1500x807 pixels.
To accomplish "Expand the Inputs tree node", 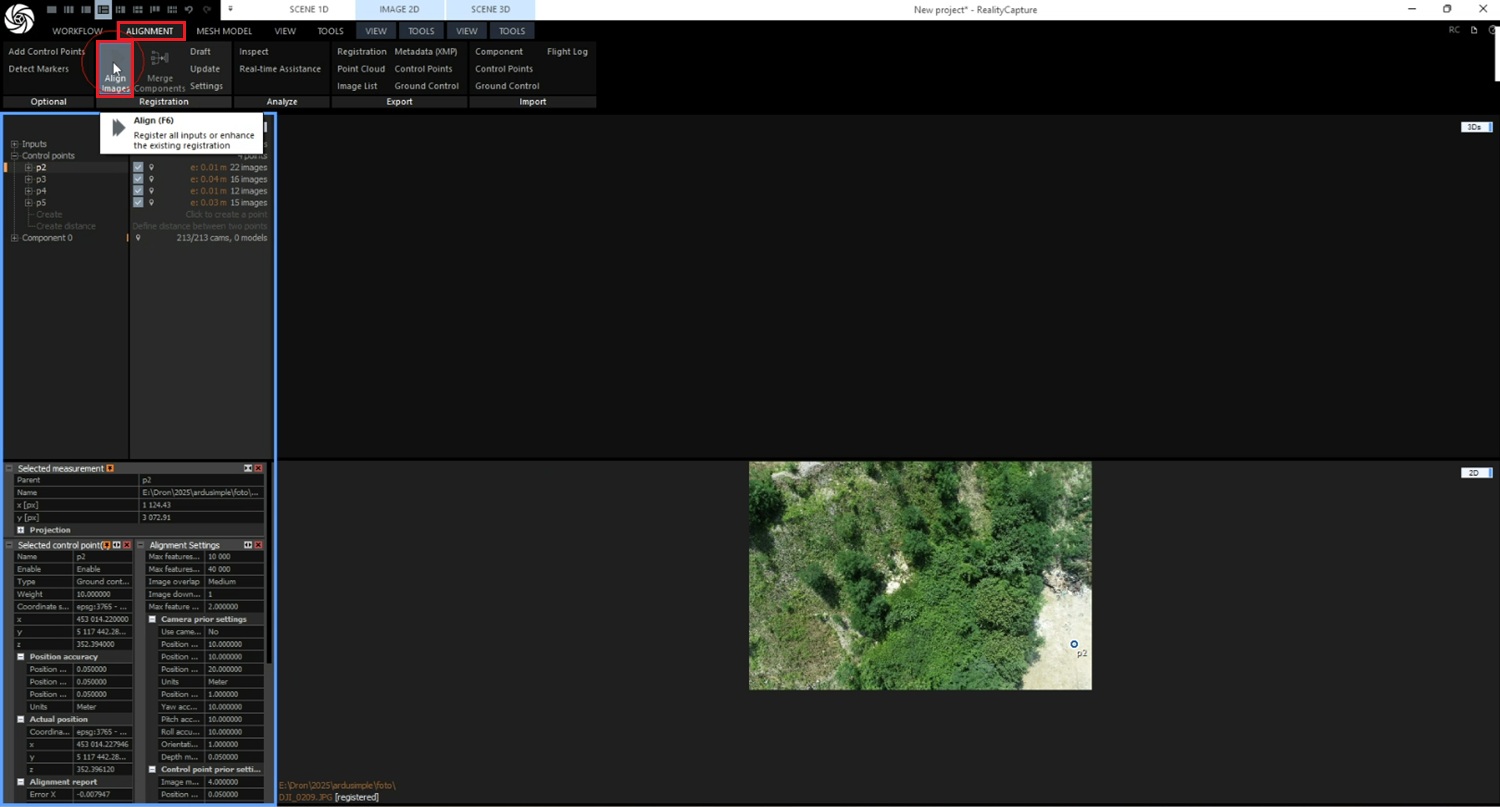I will tap(15, 144).
